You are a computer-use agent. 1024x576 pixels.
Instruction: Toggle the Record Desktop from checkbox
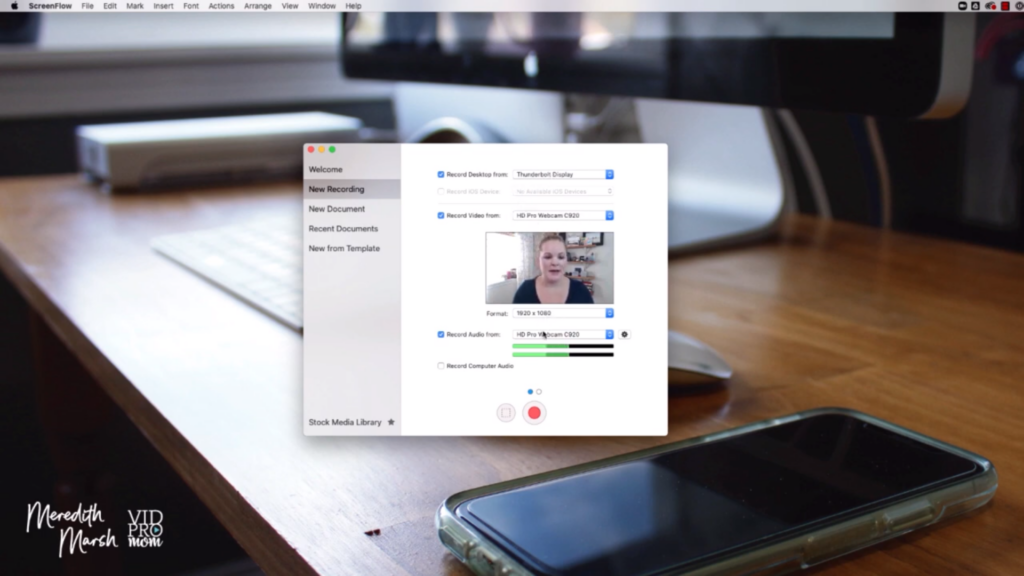[x=441, y=174]
